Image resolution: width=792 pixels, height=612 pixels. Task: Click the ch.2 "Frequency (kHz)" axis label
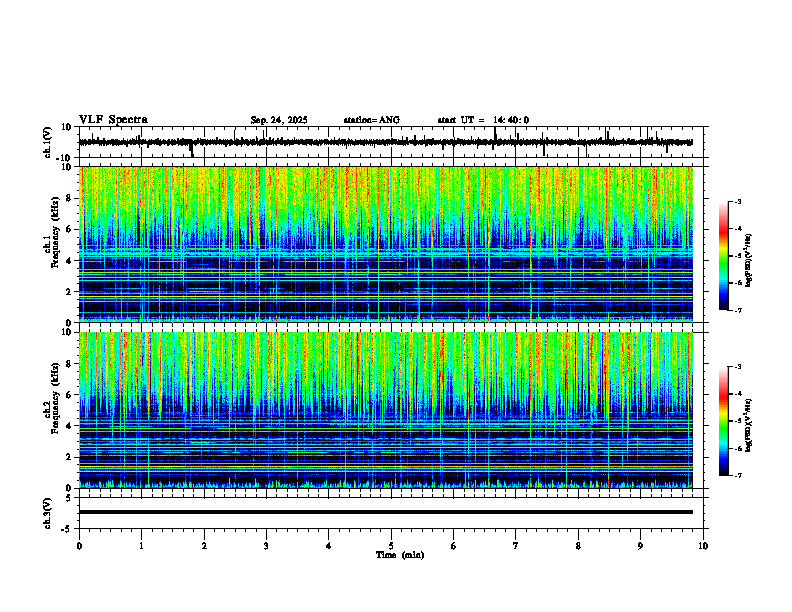pos(55,398)
